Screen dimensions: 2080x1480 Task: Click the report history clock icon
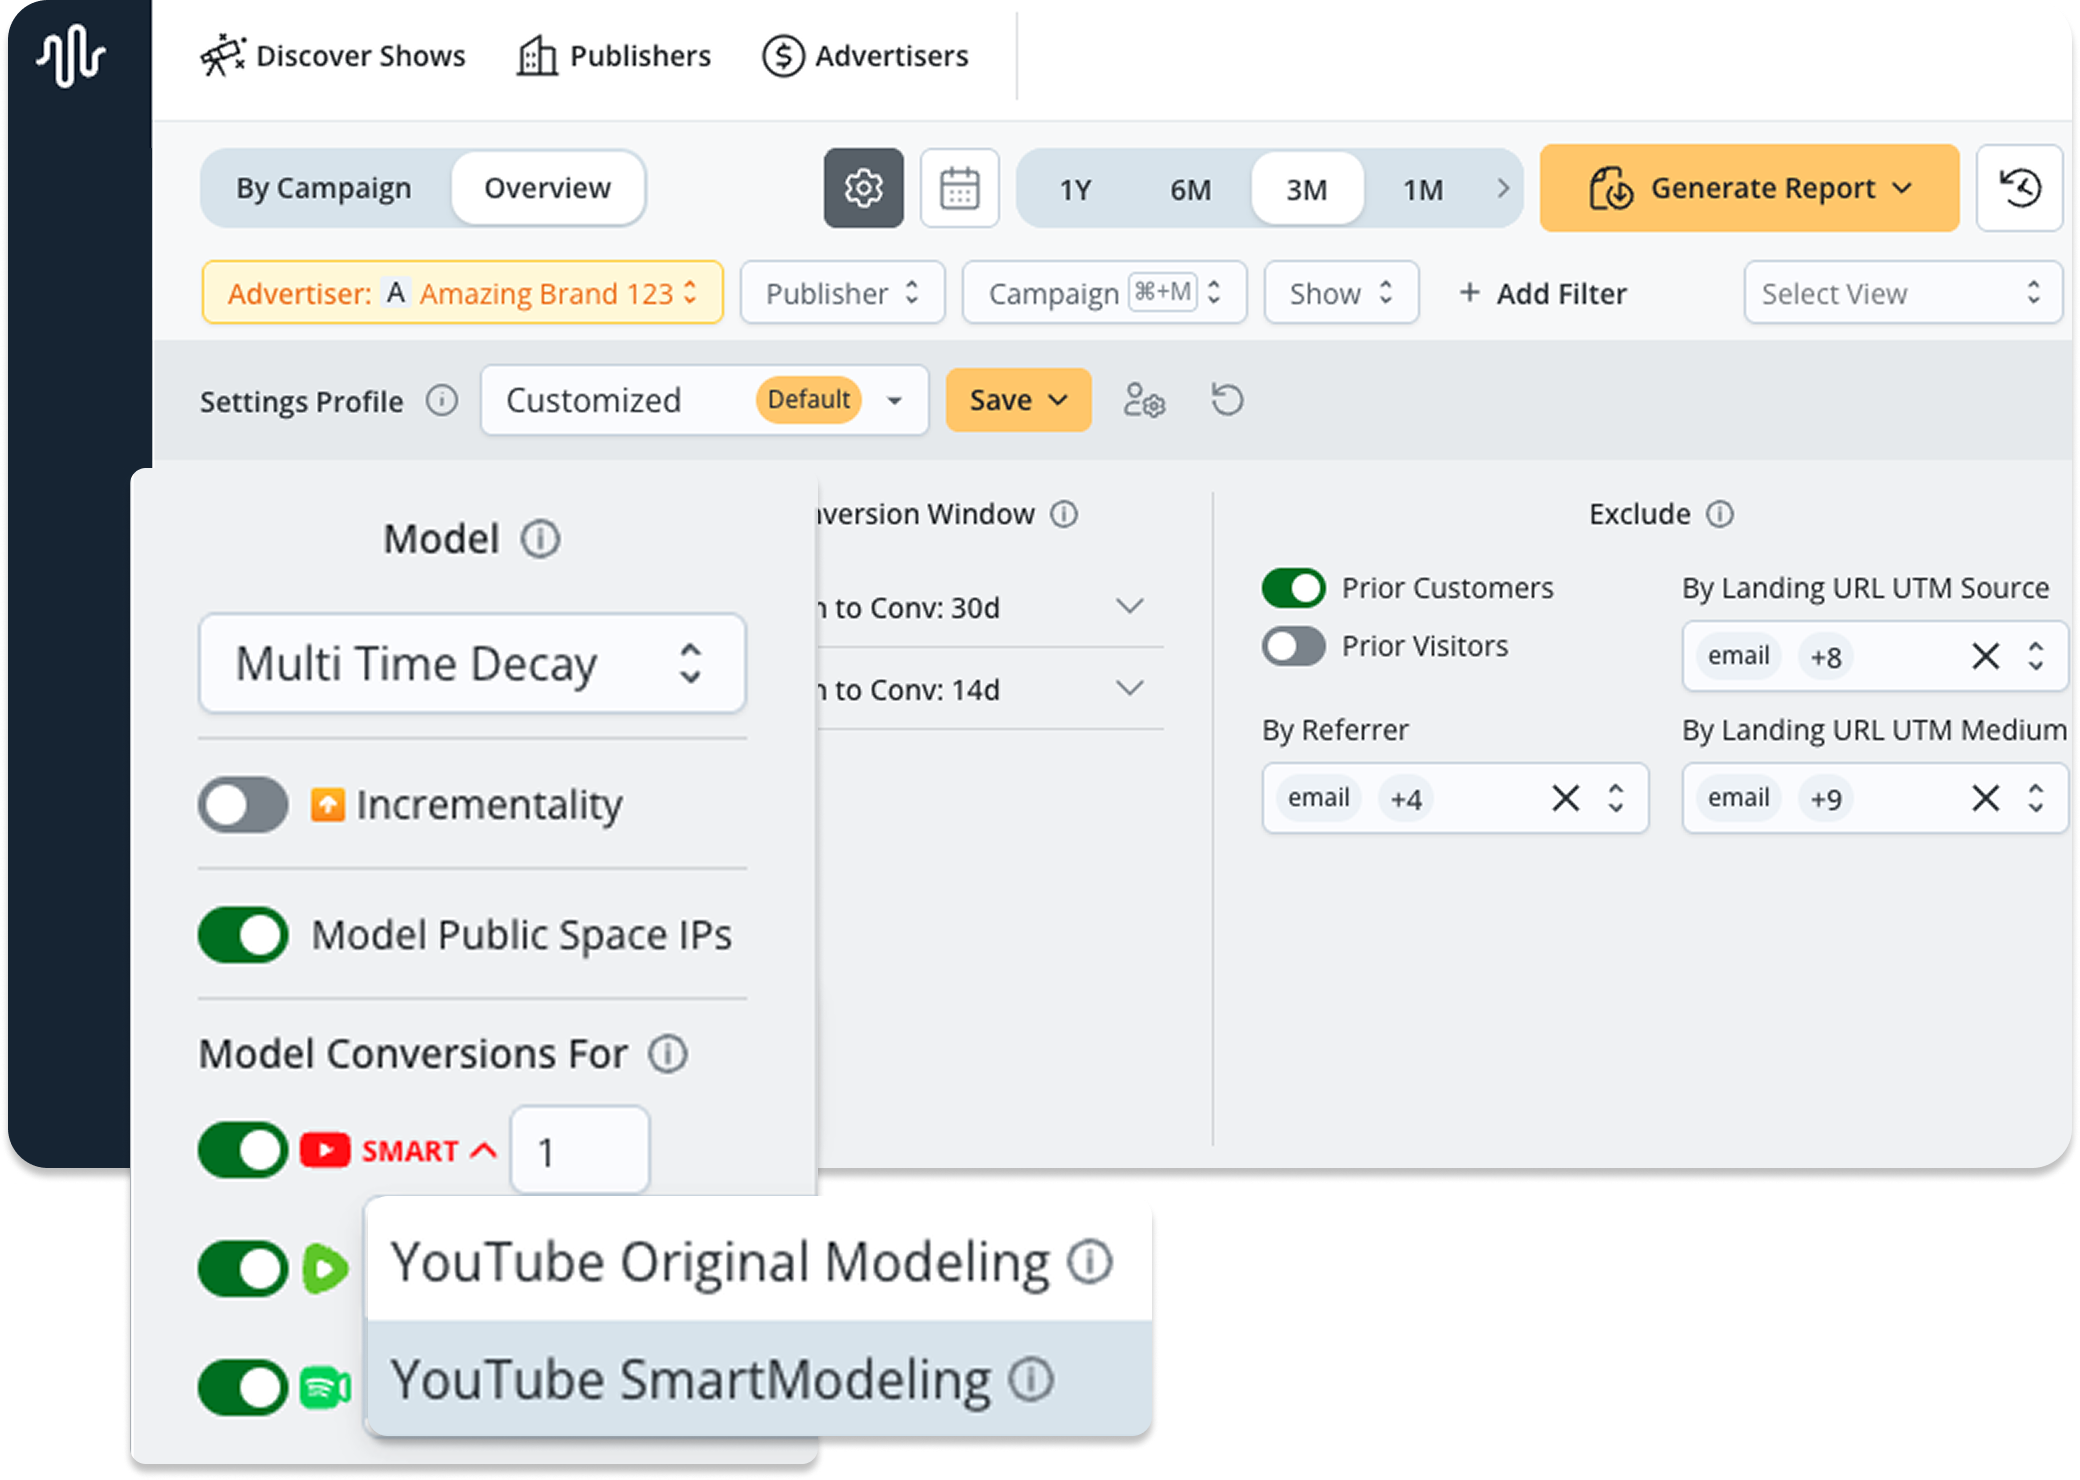2019,188
